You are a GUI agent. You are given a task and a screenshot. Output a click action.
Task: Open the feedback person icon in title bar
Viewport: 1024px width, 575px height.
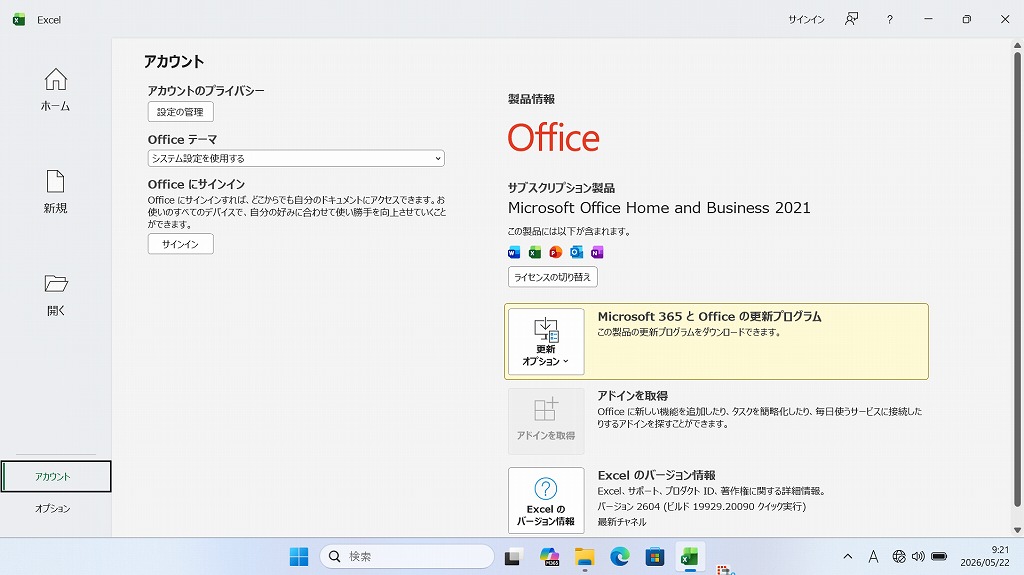coord(851,20)
